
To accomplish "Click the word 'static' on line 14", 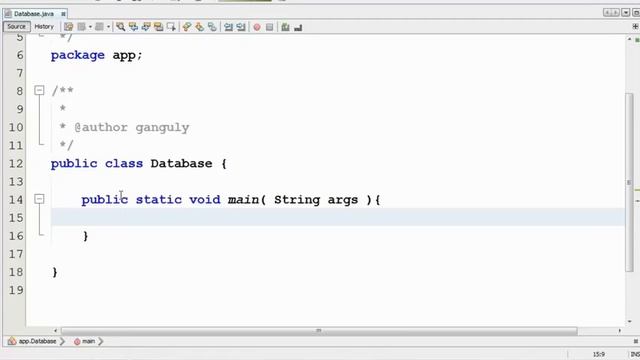I will [x=158, y=200].
